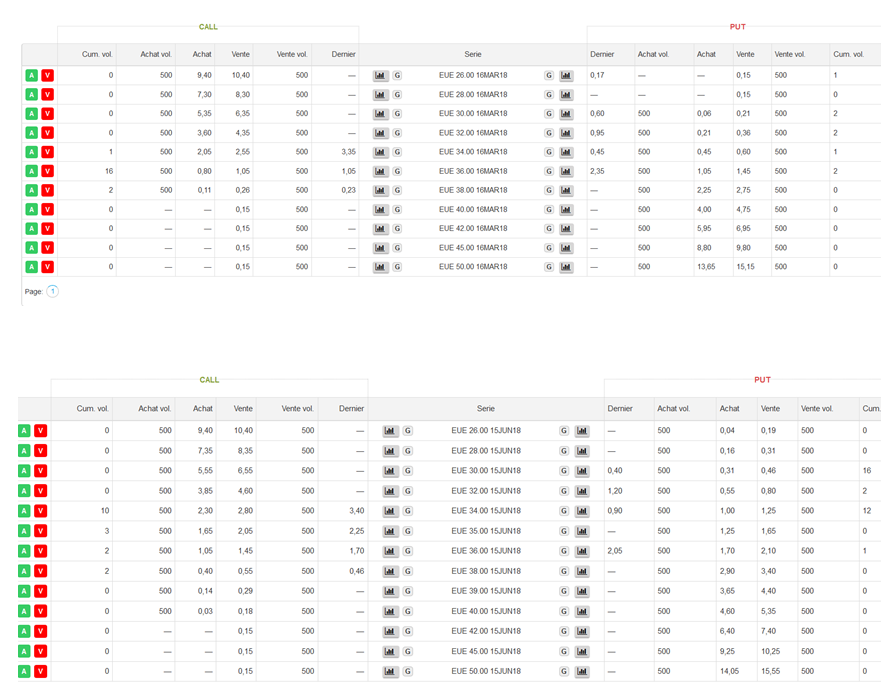Open call-side chart icon for EUE 42.00 15JUN18
This screenshot has width=881, height=689.
point(390,632)
